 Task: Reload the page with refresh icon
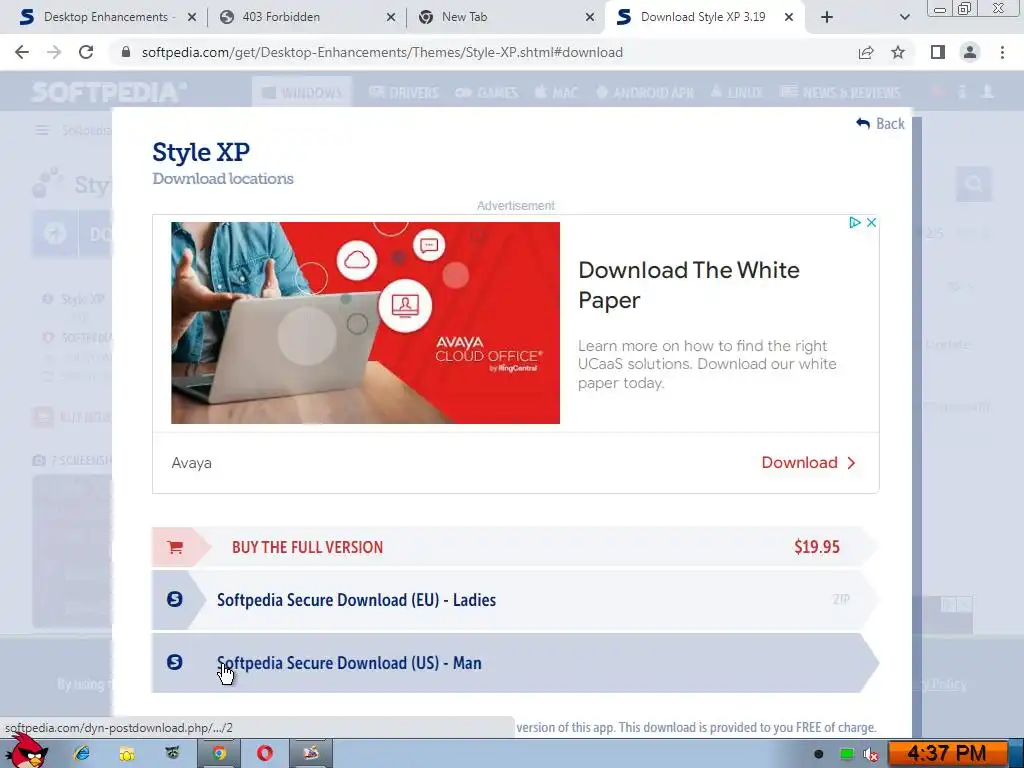pyautogui.click(x=86, y=52)
